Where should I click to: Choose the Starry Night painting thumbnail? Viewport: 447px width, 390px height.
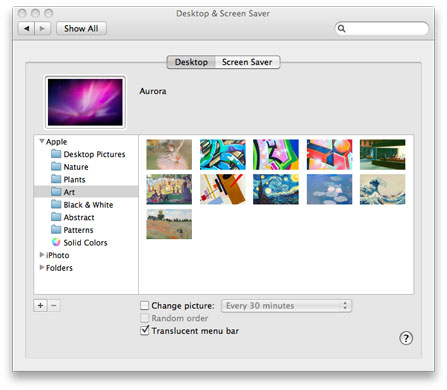click(276, 189)
